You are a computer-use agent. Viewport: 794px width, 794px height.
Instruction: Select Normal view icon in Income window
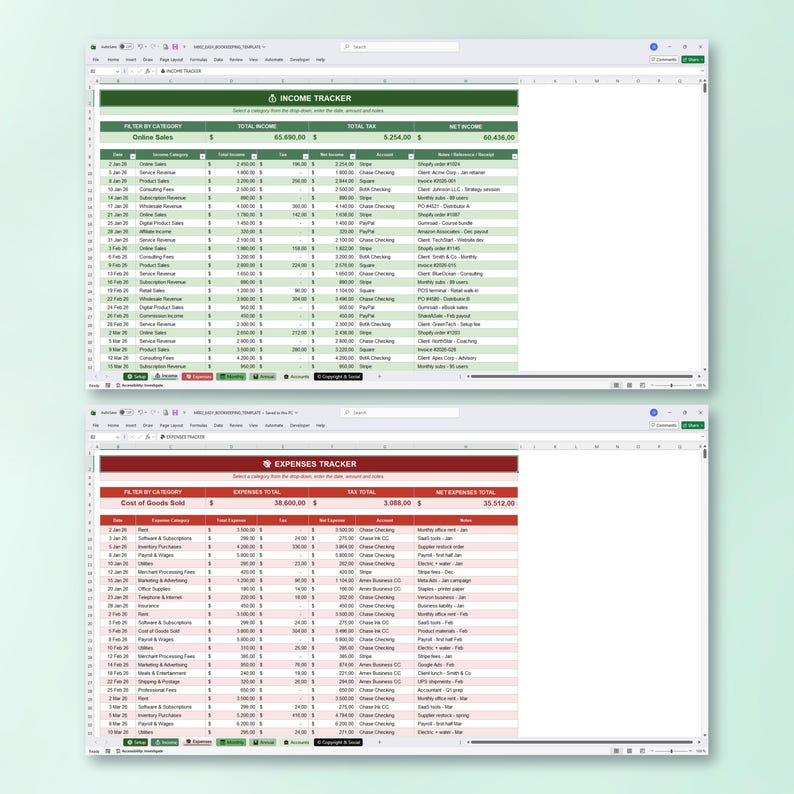(616, 386)
